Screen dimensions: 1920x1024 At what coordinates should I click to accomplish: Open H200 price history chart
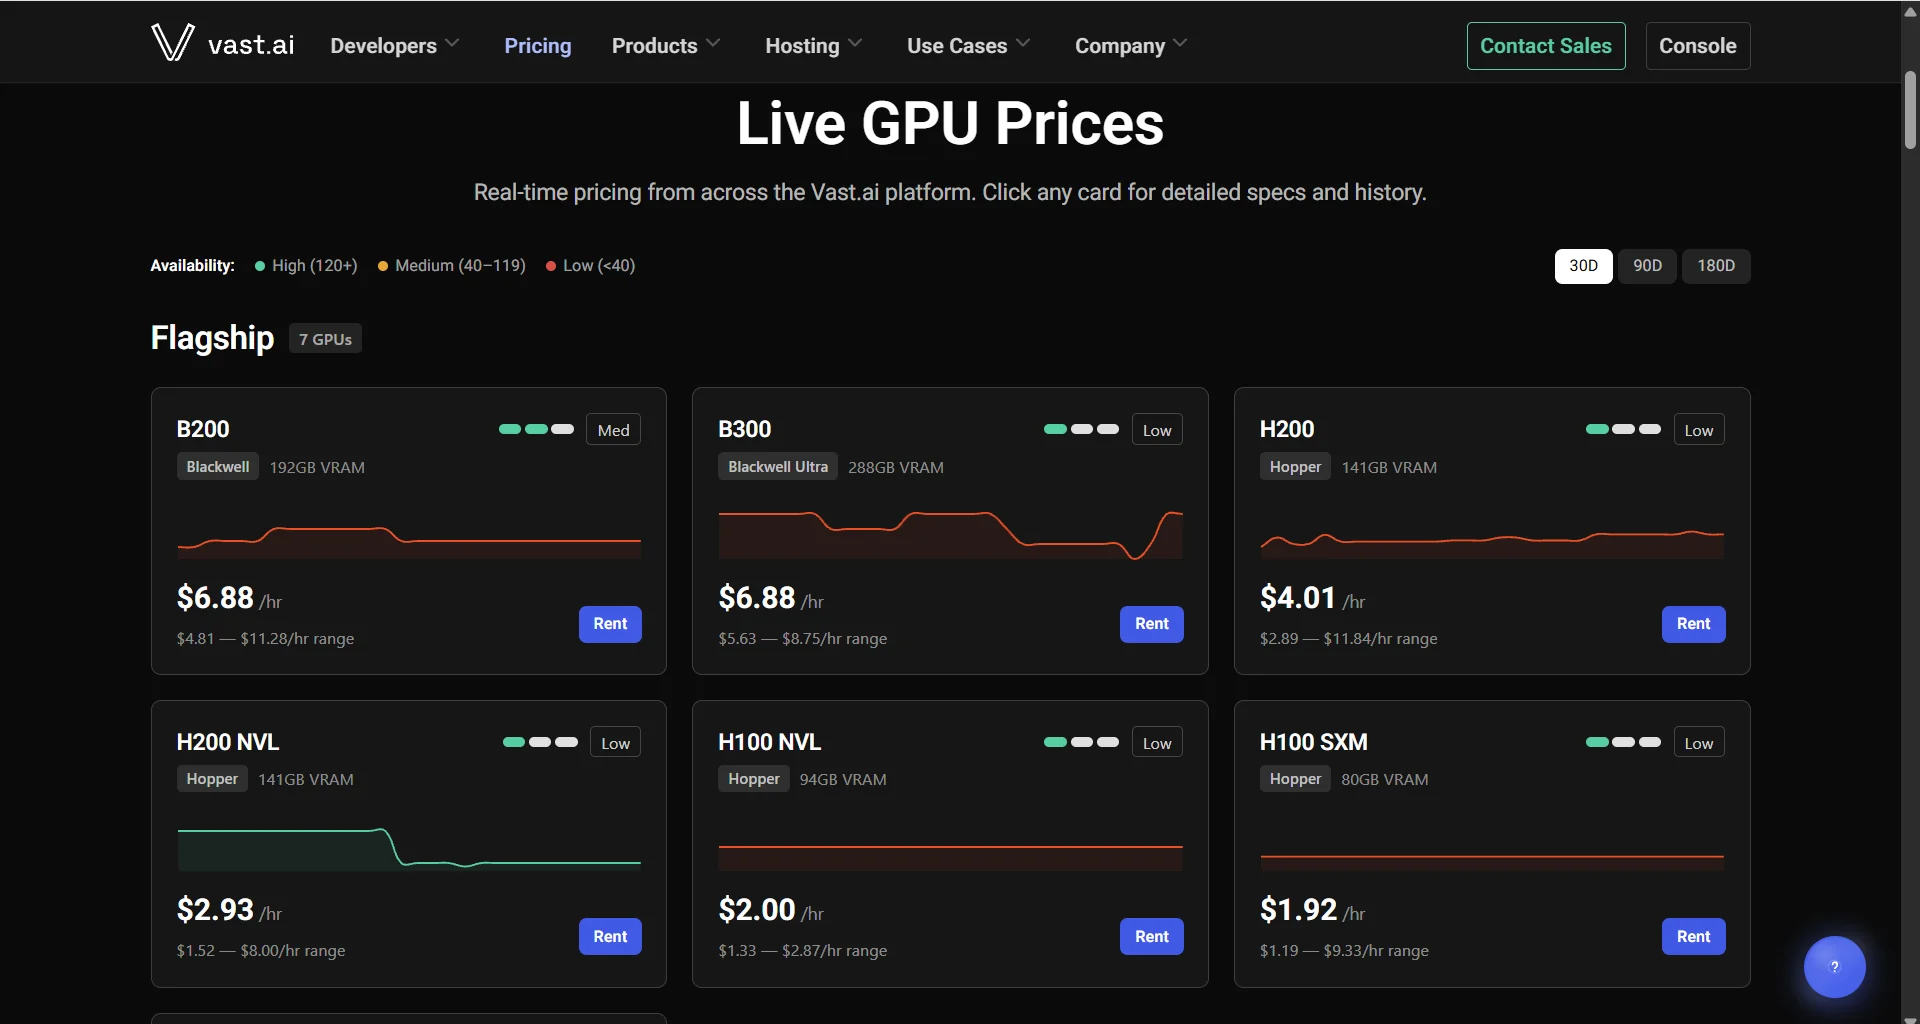point(1492,543)
